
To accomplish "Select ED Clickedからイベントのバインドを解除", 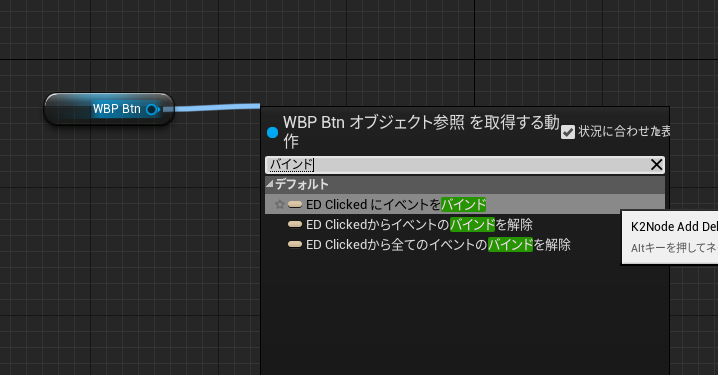I will [x=465, y=224].
